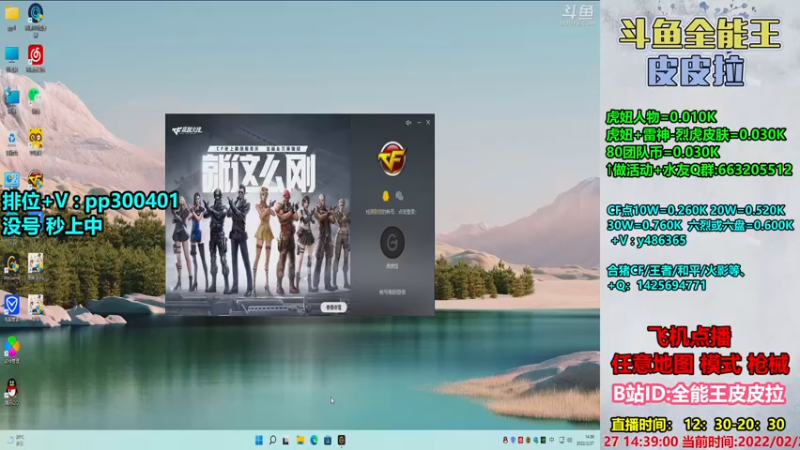
Task: Open the blue circular-logo shortcut beside the yellow folder
Action: pyautogui.click(x=35, y=13)
